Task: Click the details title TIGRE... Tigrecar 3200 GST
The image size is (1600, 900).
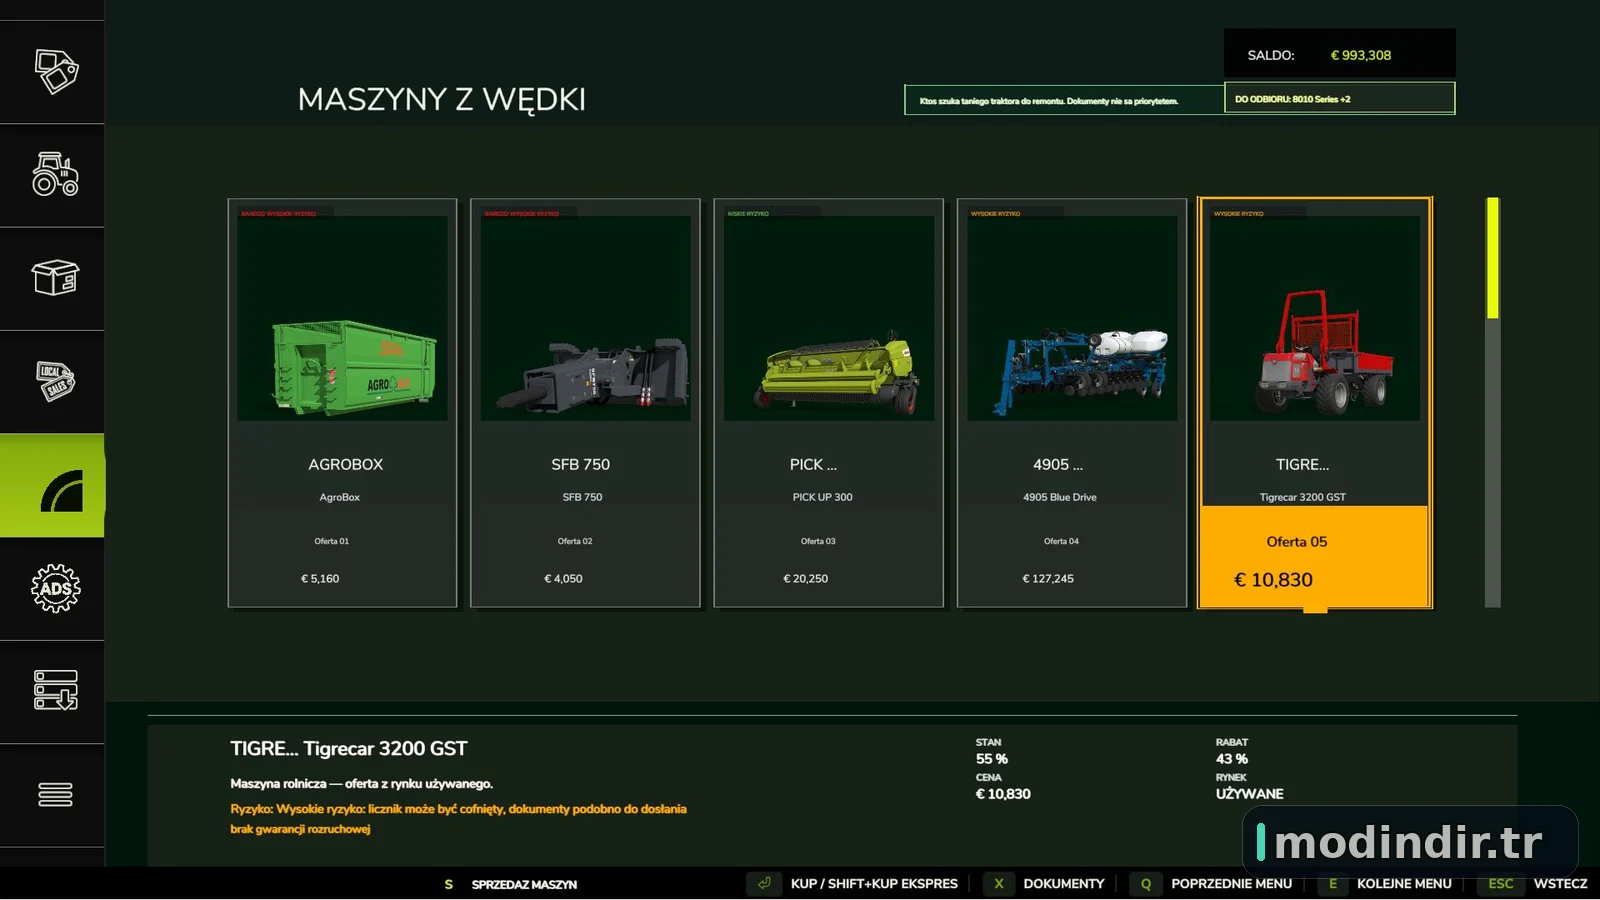Action: point(349,749)
